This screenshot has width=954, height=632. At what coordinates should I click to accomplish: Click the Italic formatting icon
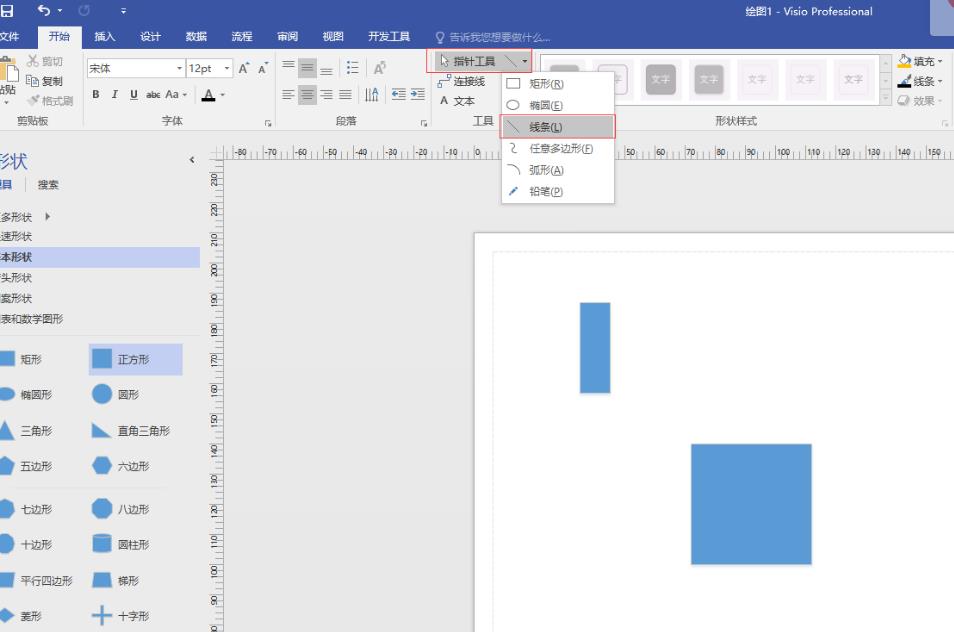coord(115,95)
